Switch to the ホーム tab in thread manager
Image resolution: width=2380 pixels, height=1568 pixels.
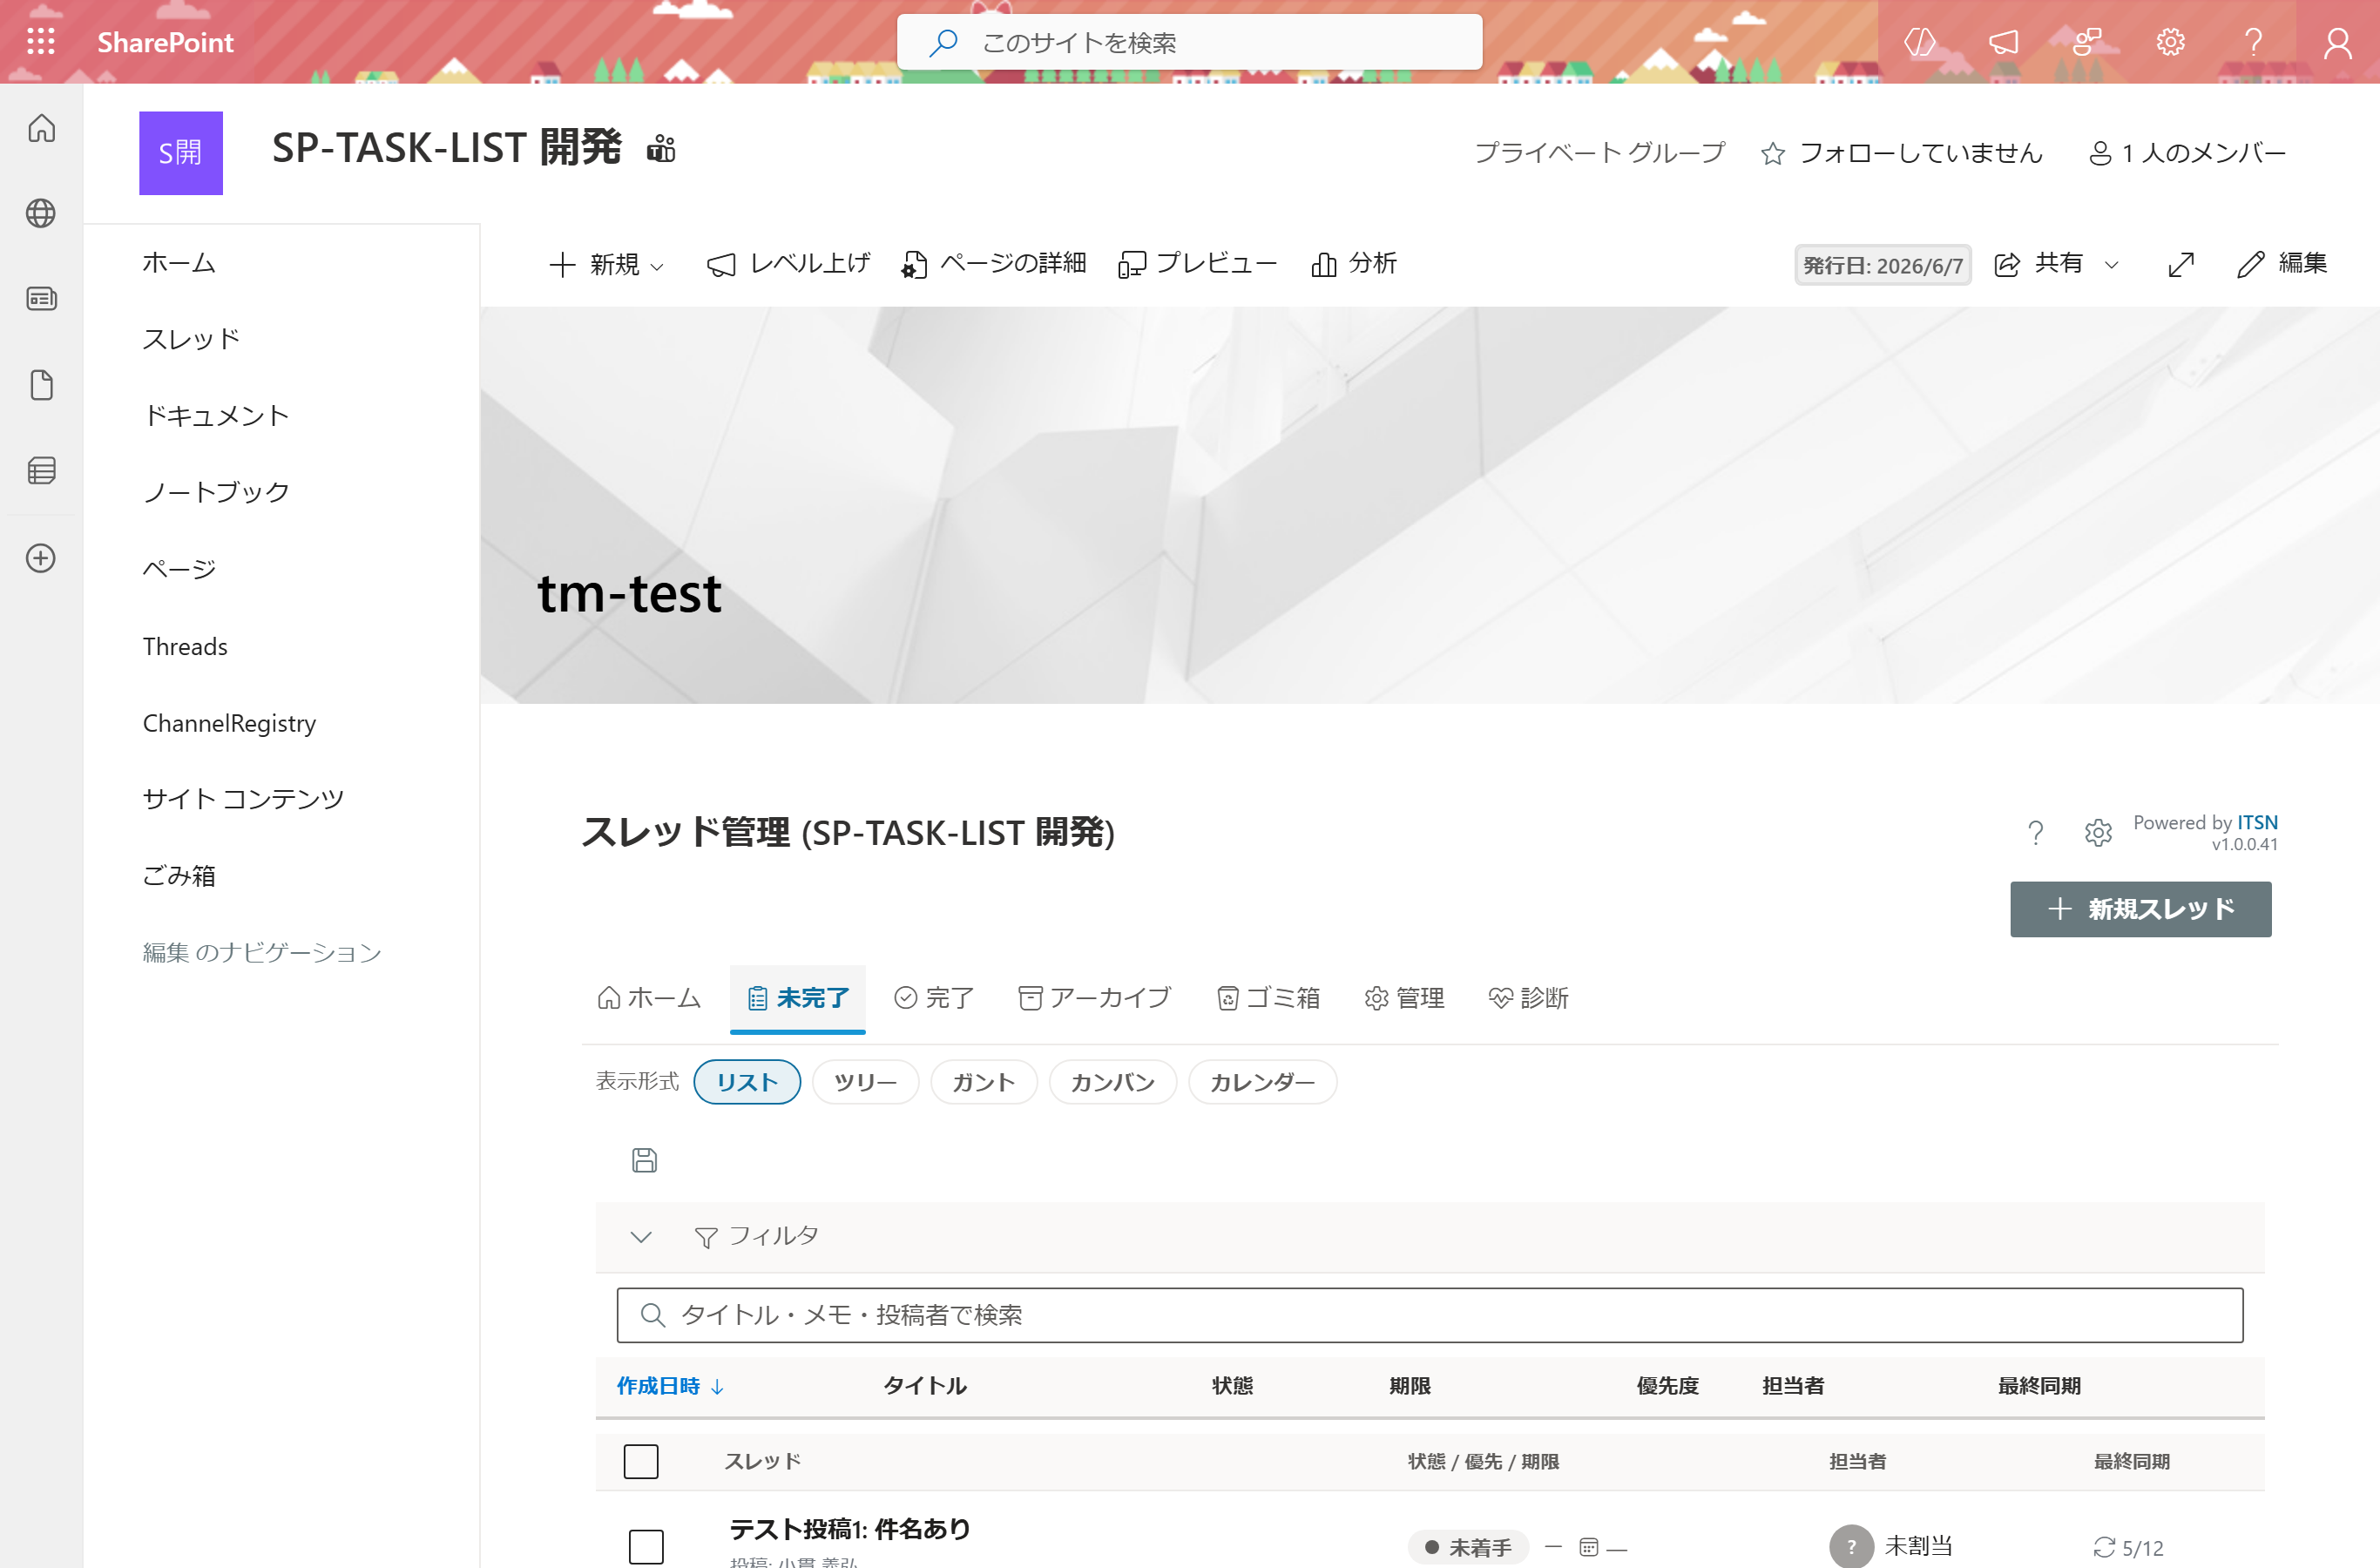click(649, 998)
